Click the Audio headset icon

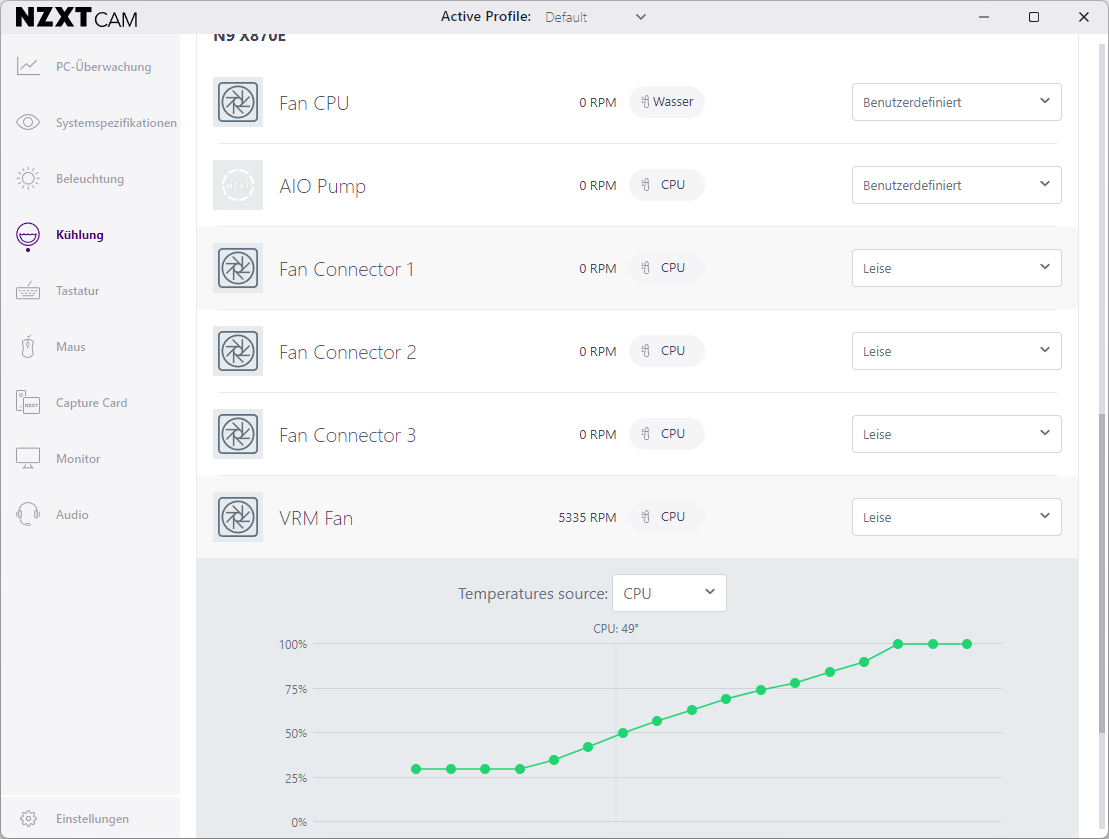[x=28, y=515]
